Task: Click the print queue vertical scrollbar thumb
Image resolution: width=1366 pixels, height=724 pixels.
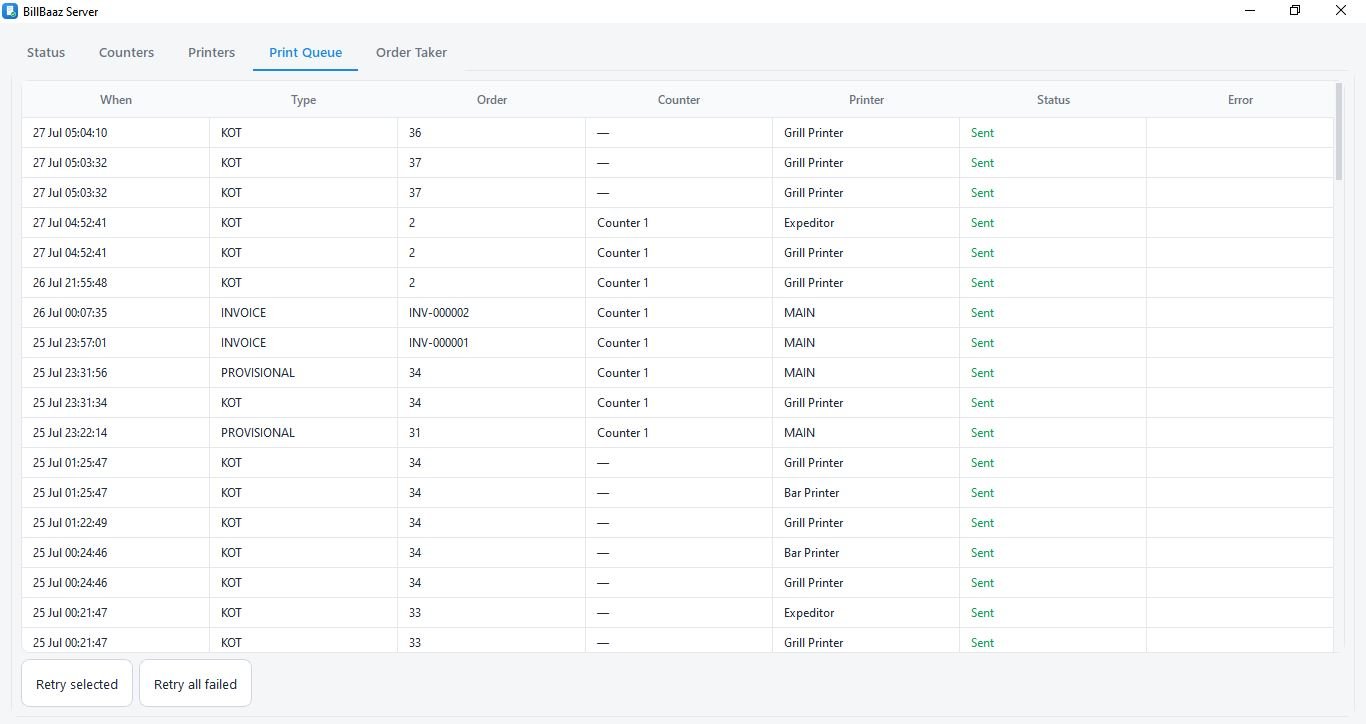Action: tap(1339, 131)
